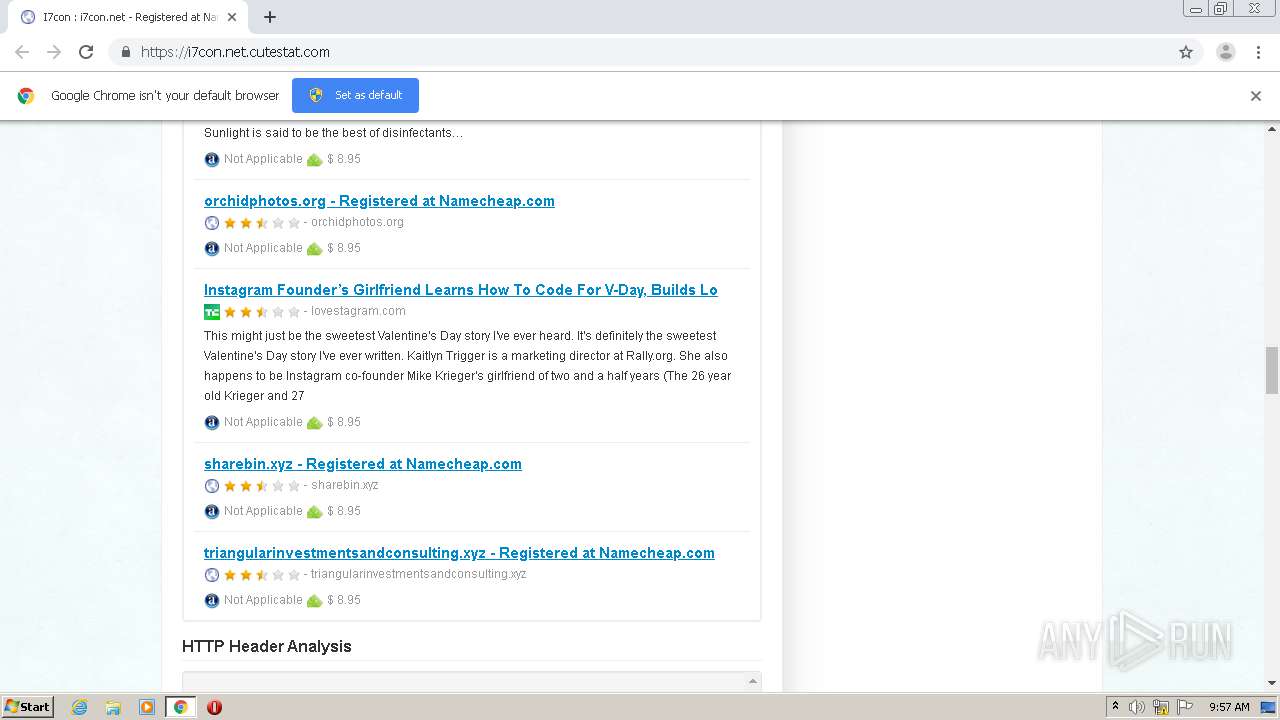Click worth money icon under orchidphotos.org
This screenshot has height=720, width=1280.
[314, 249]
